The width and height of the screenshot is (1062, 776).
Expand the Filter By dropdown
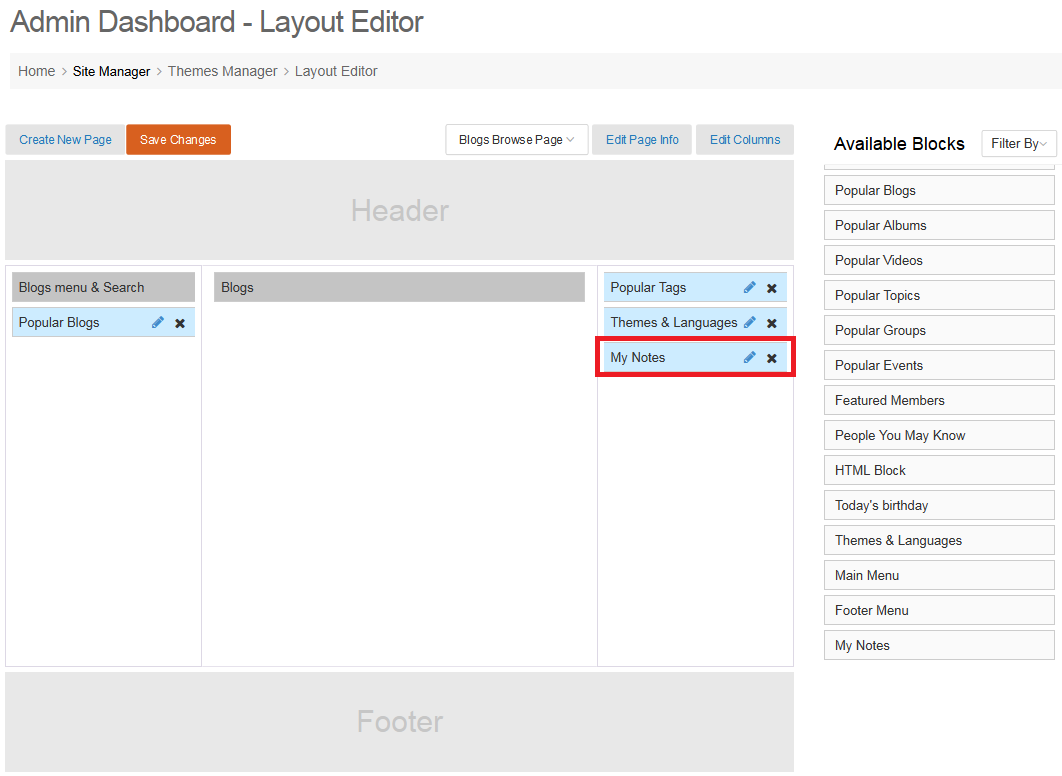point(1019,144)
